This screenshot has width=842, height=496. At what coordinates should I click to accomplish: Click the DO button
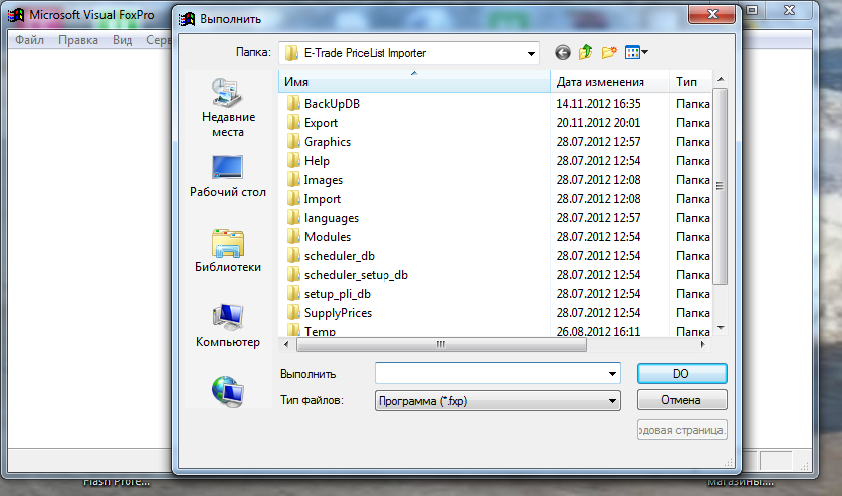[x=682, y=374]
